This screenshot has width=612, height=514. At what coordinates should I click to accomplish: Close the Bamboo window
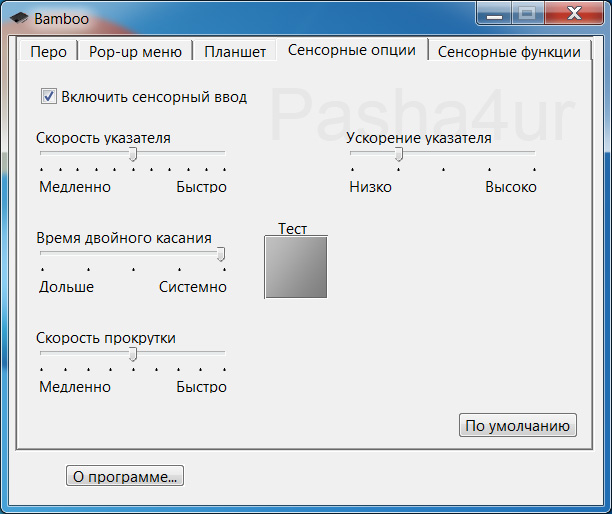point(574,14)
